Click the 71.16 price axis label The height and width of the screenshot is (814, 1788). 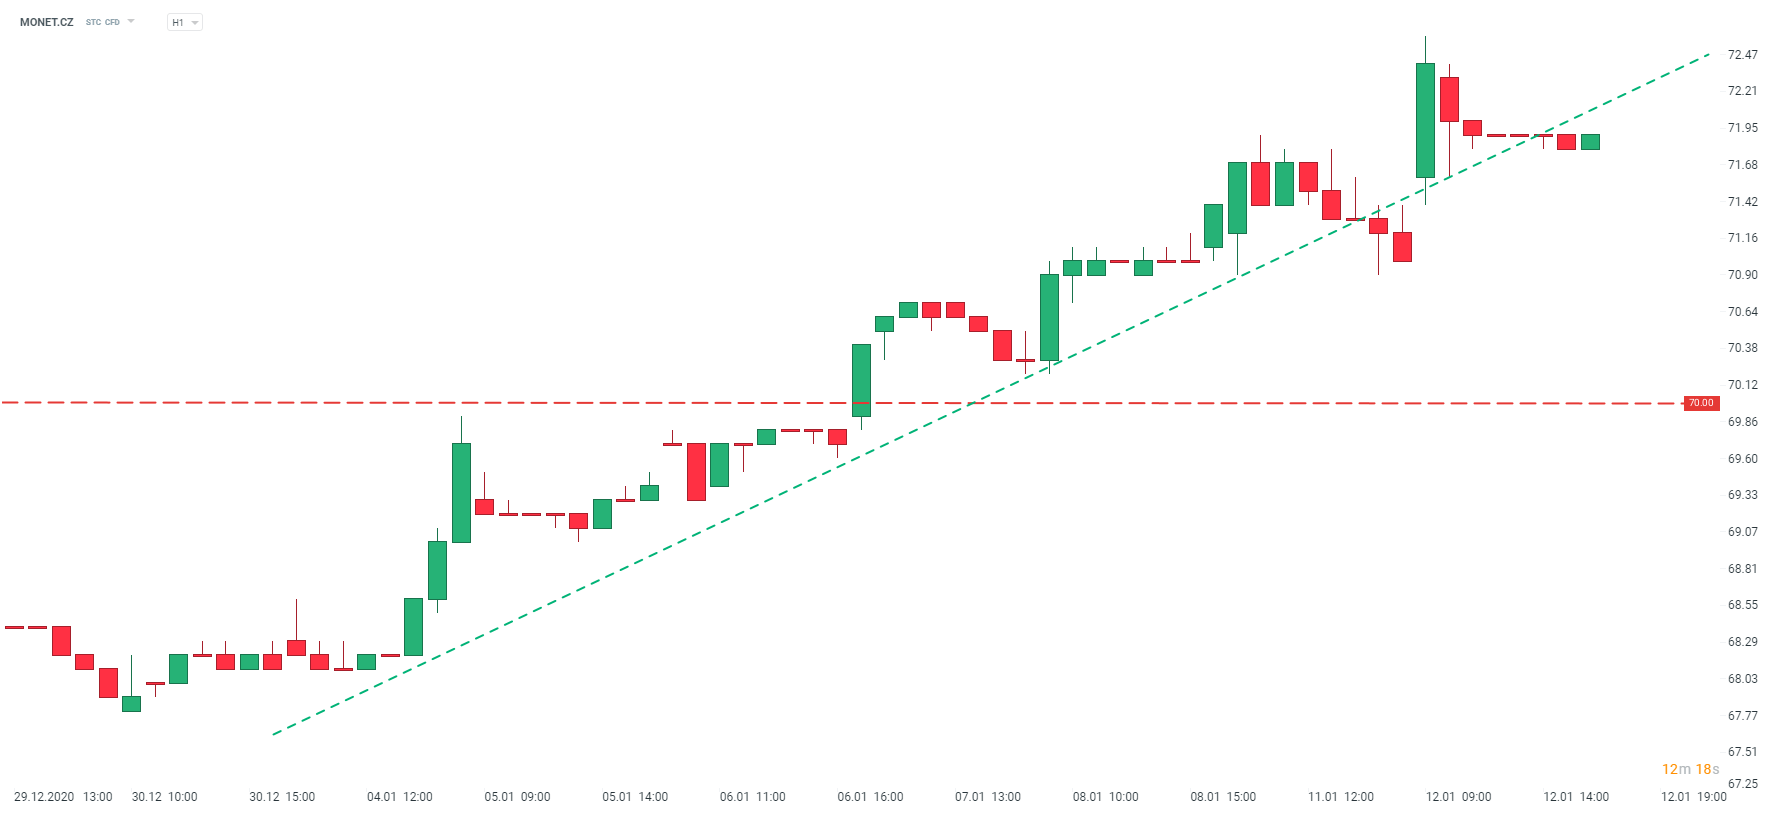pyautogui.click(x=1742, y=238)
